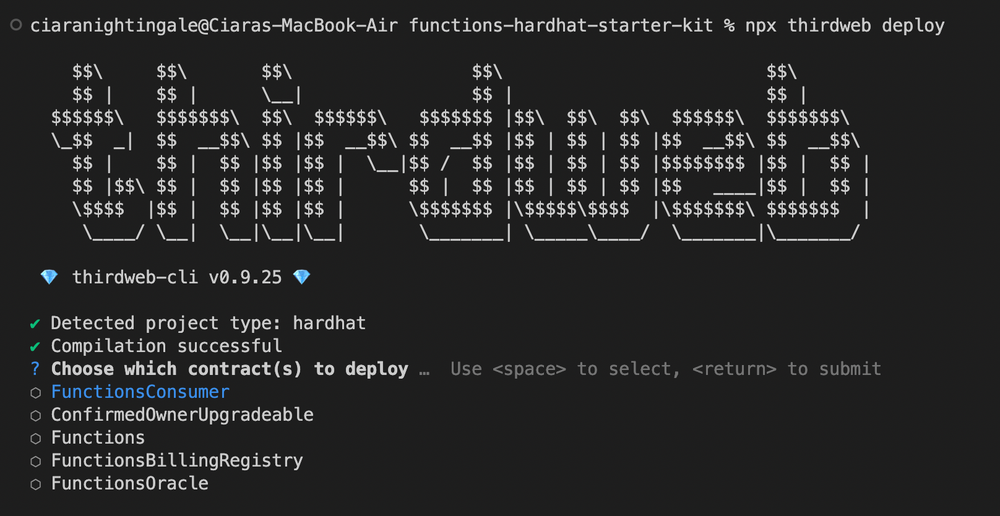
Task: Click the thirdweb-cli v0.9.25 version text
Action: (x=177, y=277)
